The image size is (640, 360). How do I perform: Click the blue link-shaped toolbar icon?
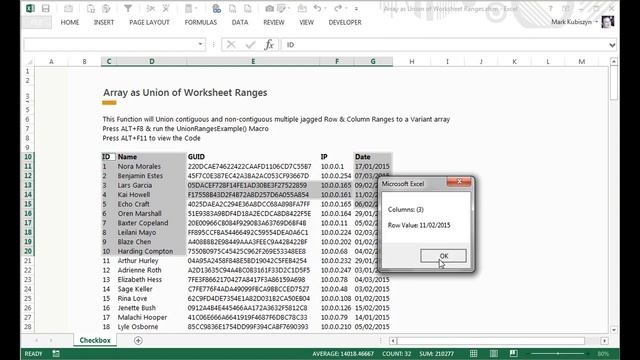click(x=217, y=8)
